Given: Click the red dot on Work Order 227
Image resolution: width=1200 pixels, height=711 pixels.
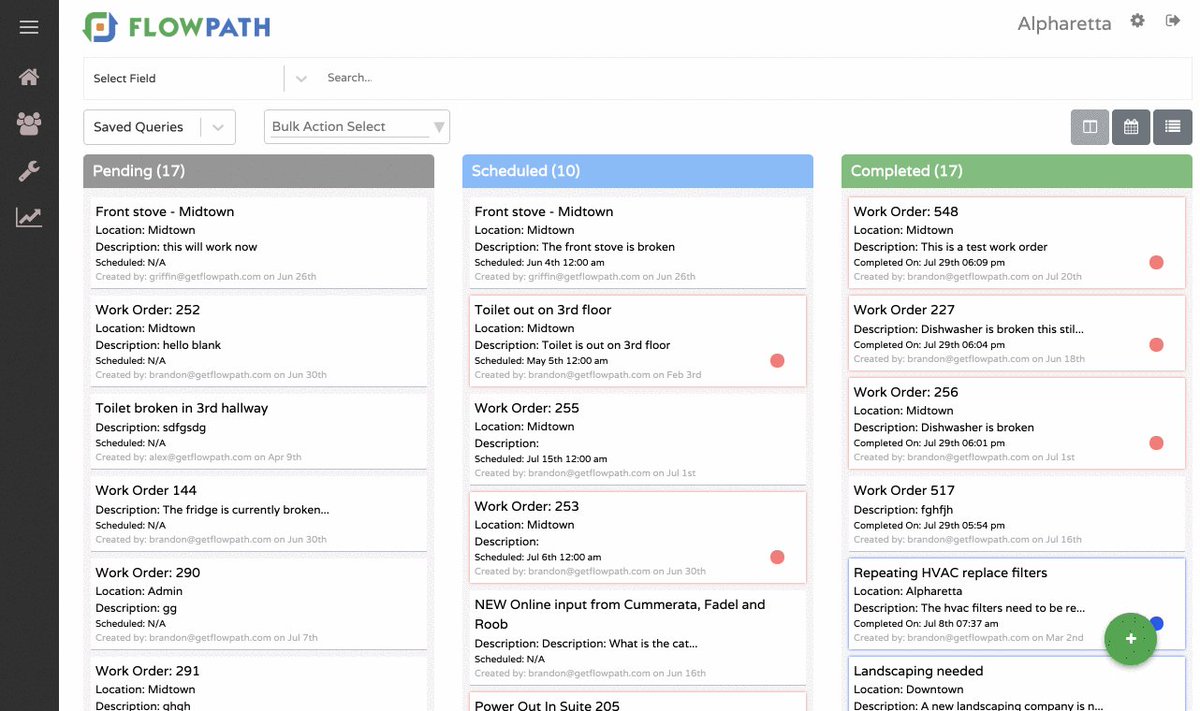Looking at the screenshot, I should [1156, 345].
